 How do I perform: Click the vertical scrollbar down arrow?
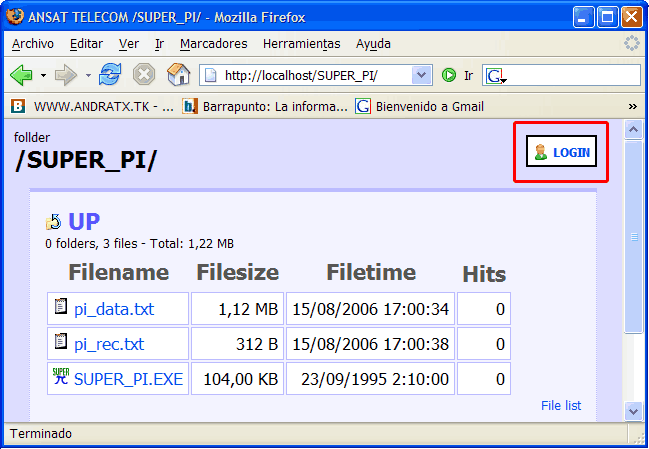(x=632, y=410)
